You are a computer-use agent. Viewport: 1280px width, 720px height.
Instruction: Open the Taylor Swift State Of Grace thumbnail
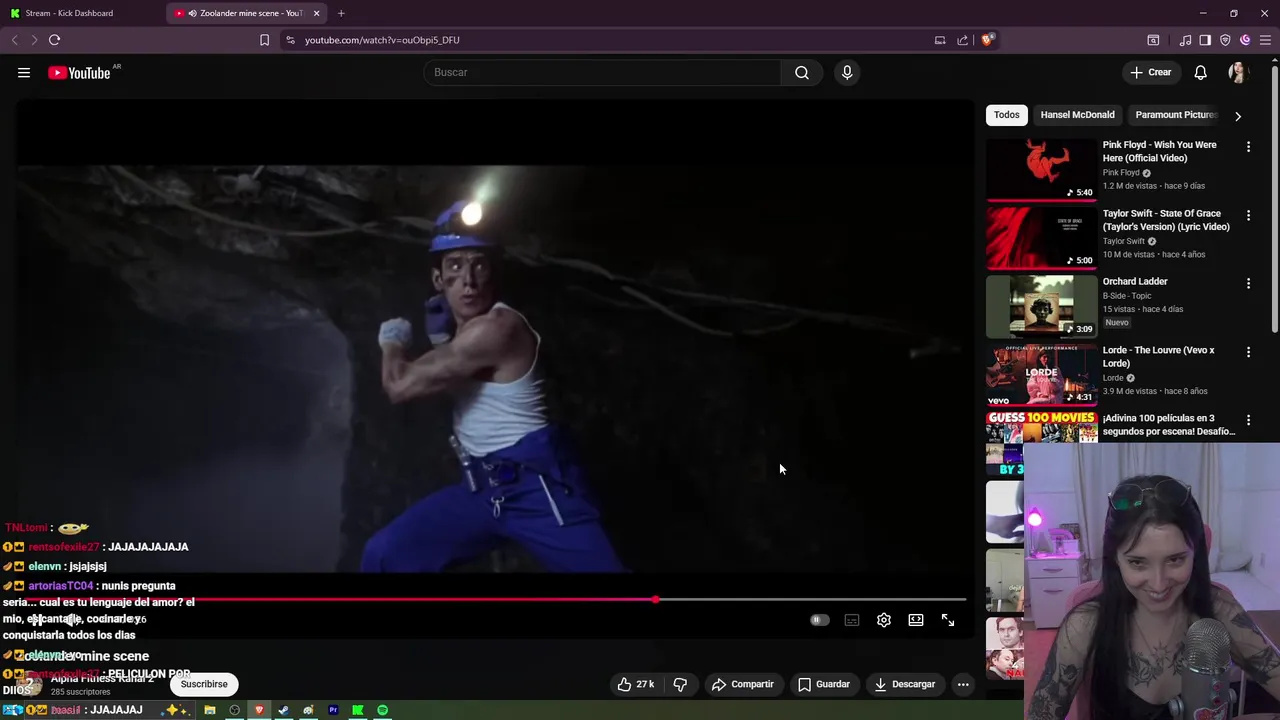pos(1041,238)
